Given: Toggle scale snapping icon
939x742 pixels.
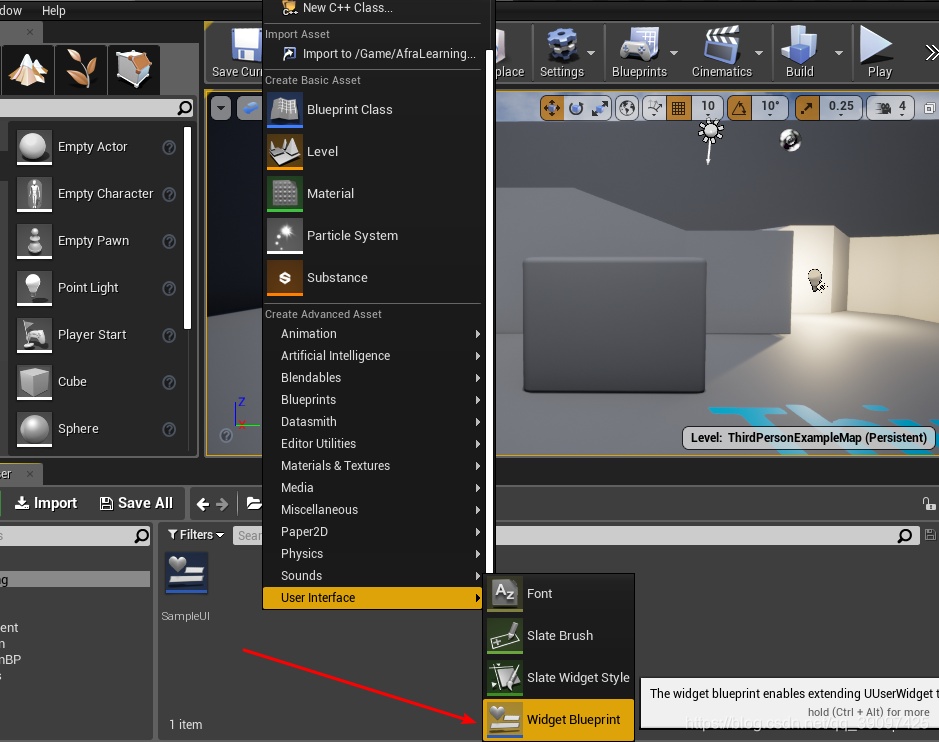Looking at the screenshot, I should (807, 108).
